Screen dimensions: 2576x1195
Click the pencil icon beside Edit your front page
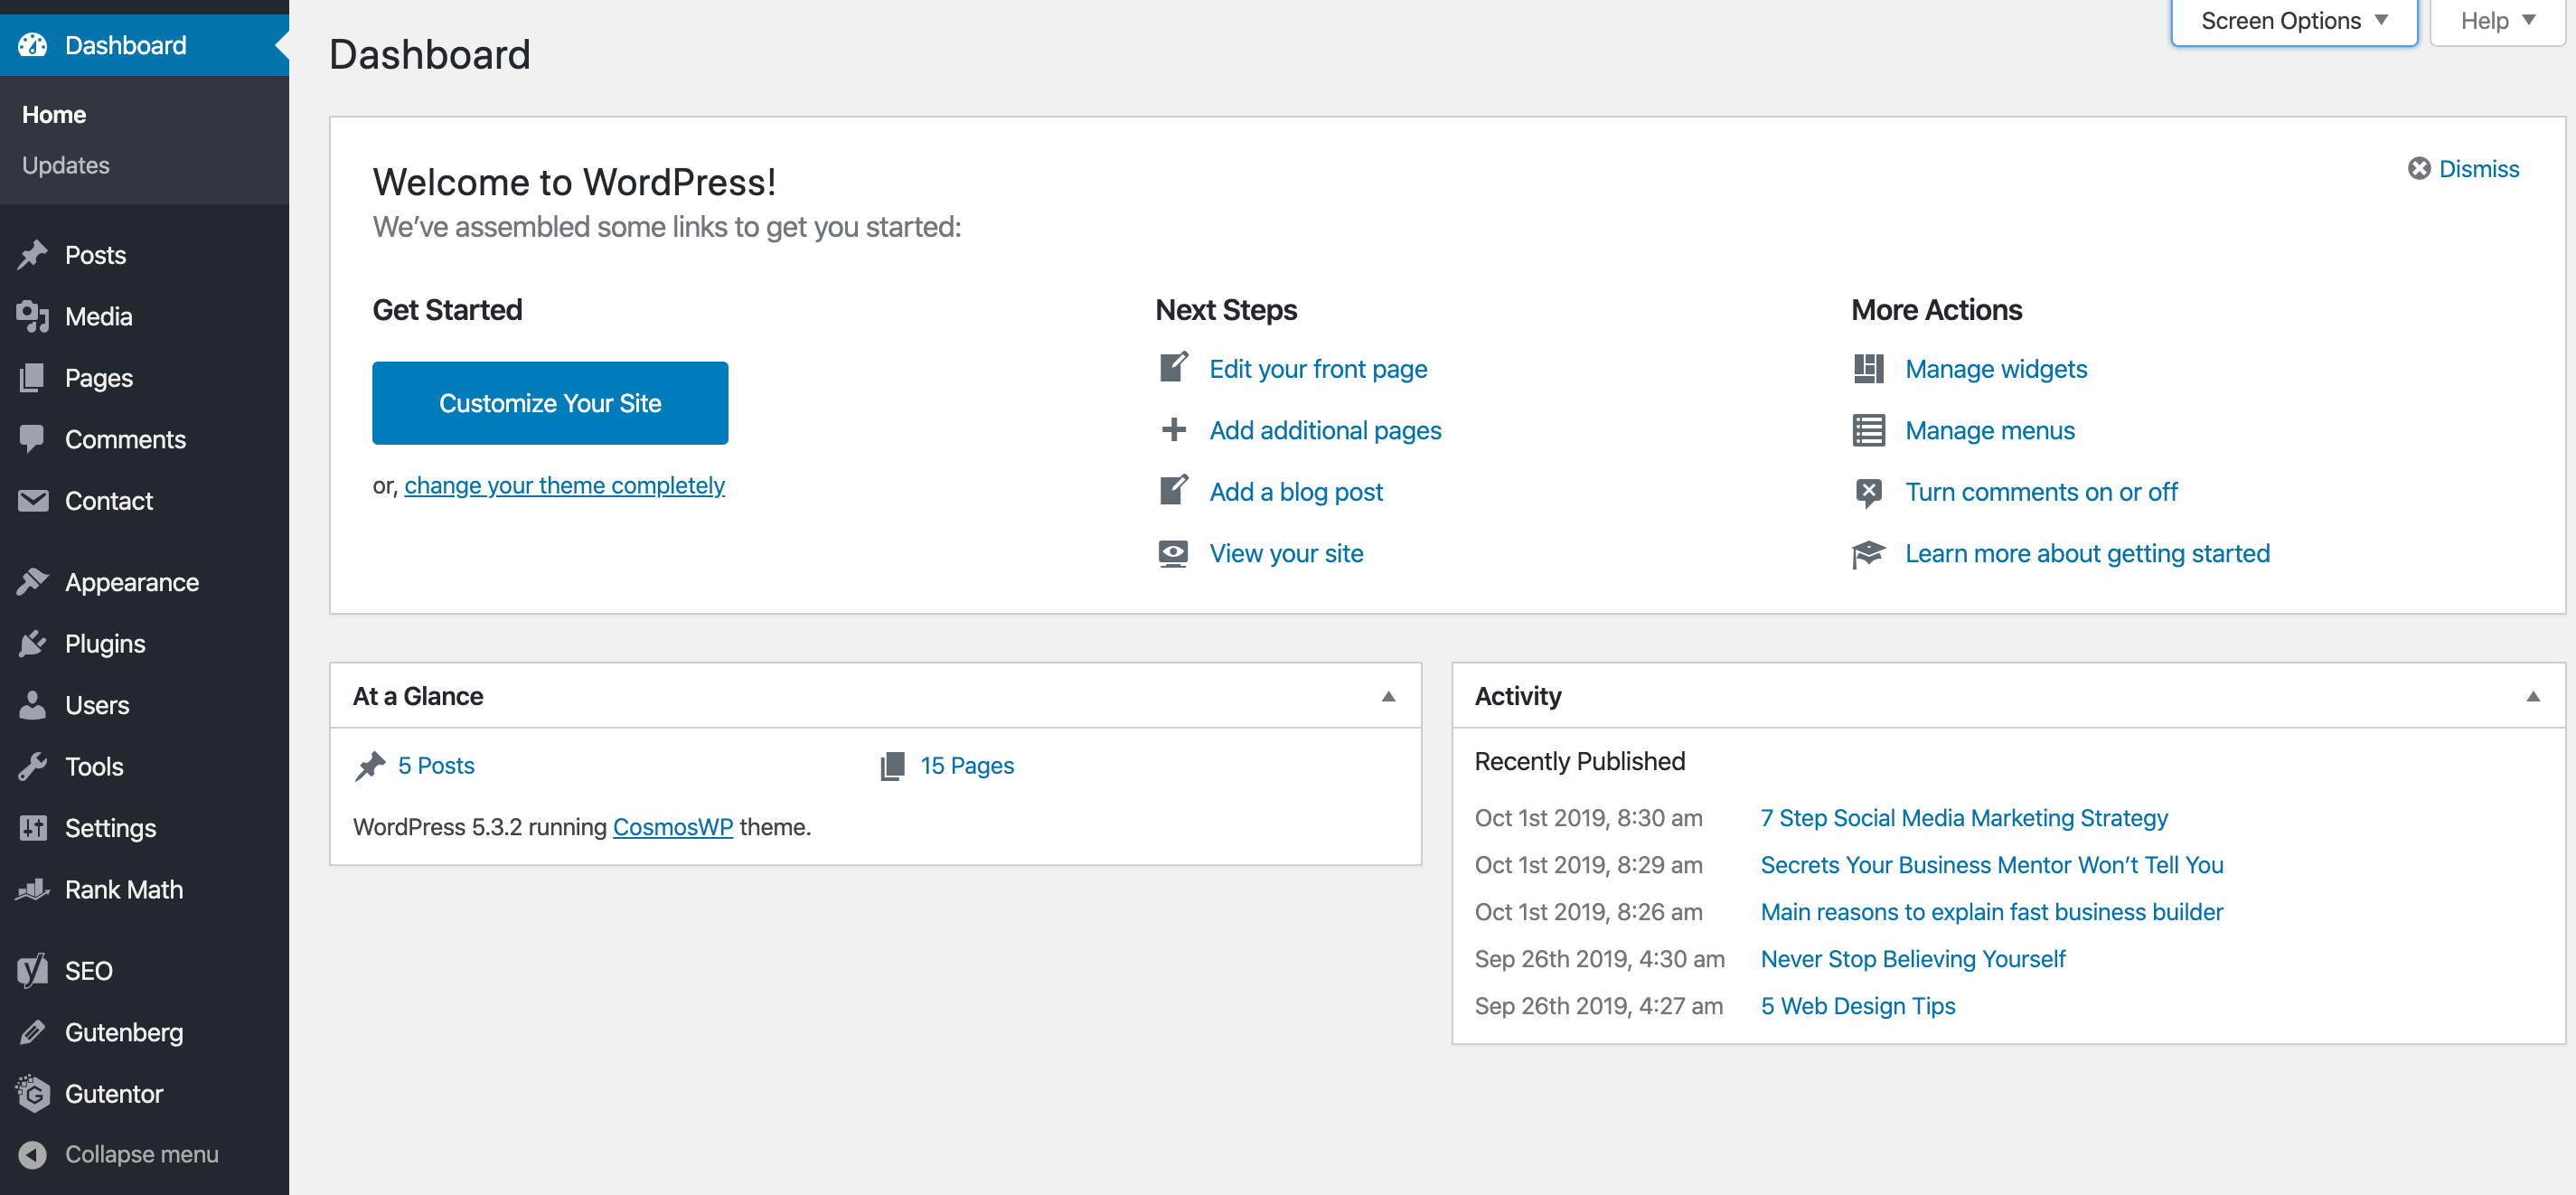(x=1173, y=368)
